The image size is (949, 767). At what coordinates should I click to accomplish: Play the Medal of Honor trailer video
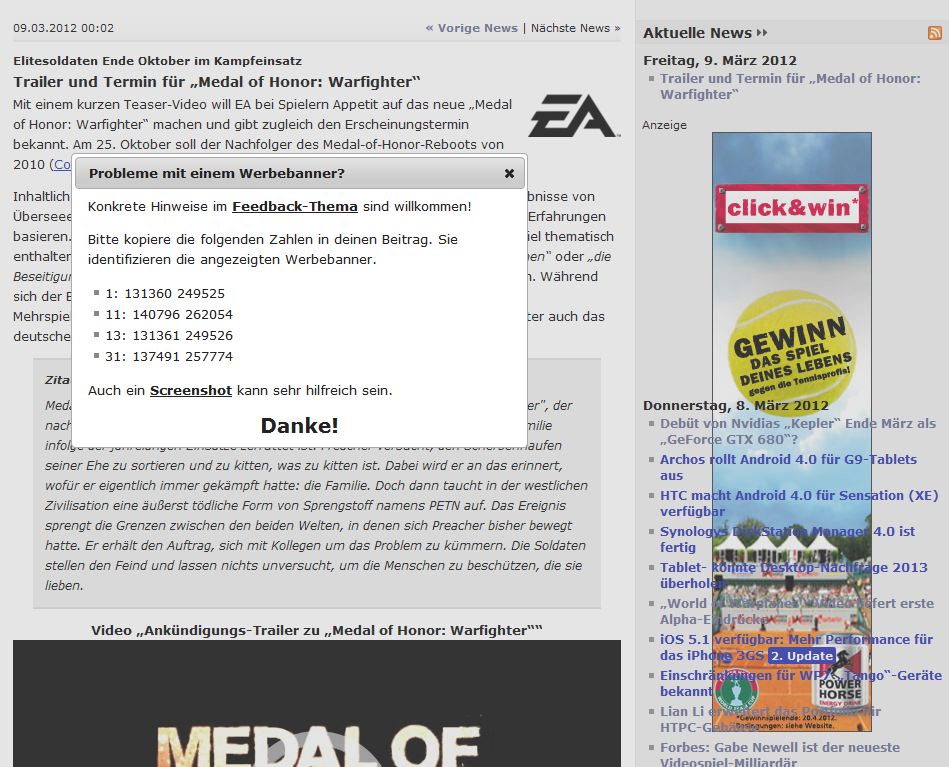[317, 703]
